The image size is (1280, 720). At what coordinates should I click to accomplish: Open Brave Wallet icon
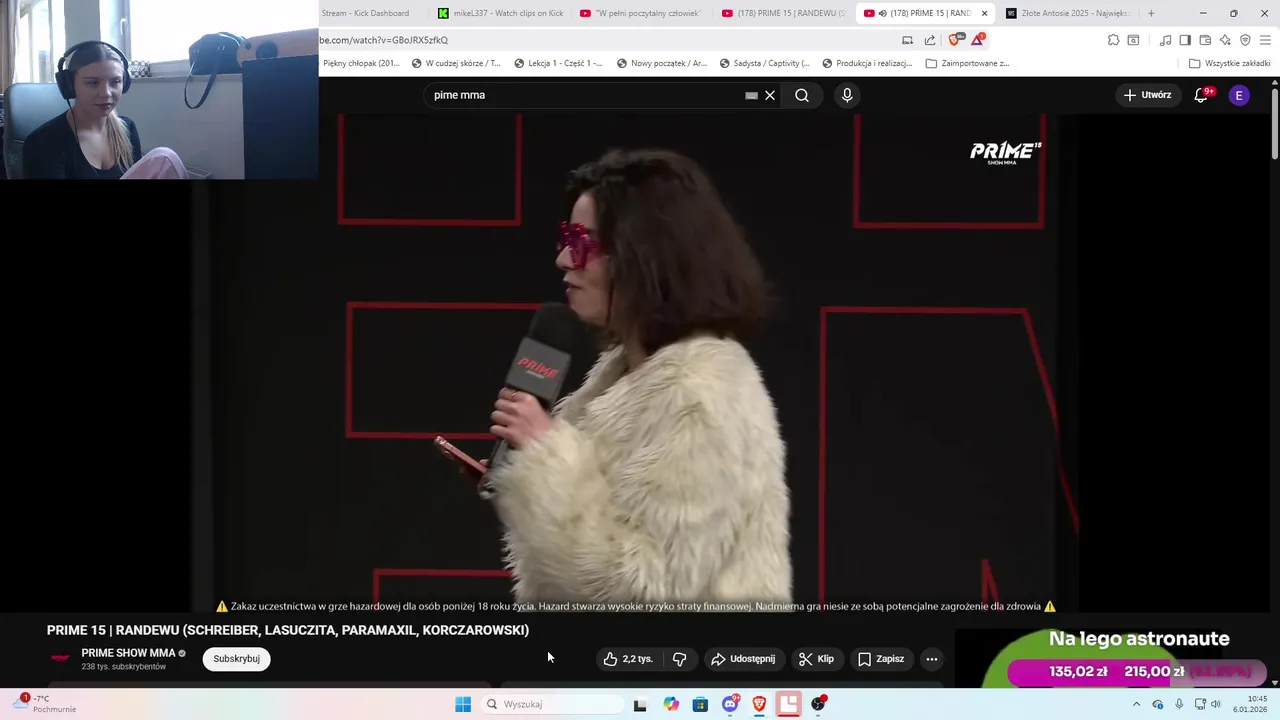point(1205,40)
